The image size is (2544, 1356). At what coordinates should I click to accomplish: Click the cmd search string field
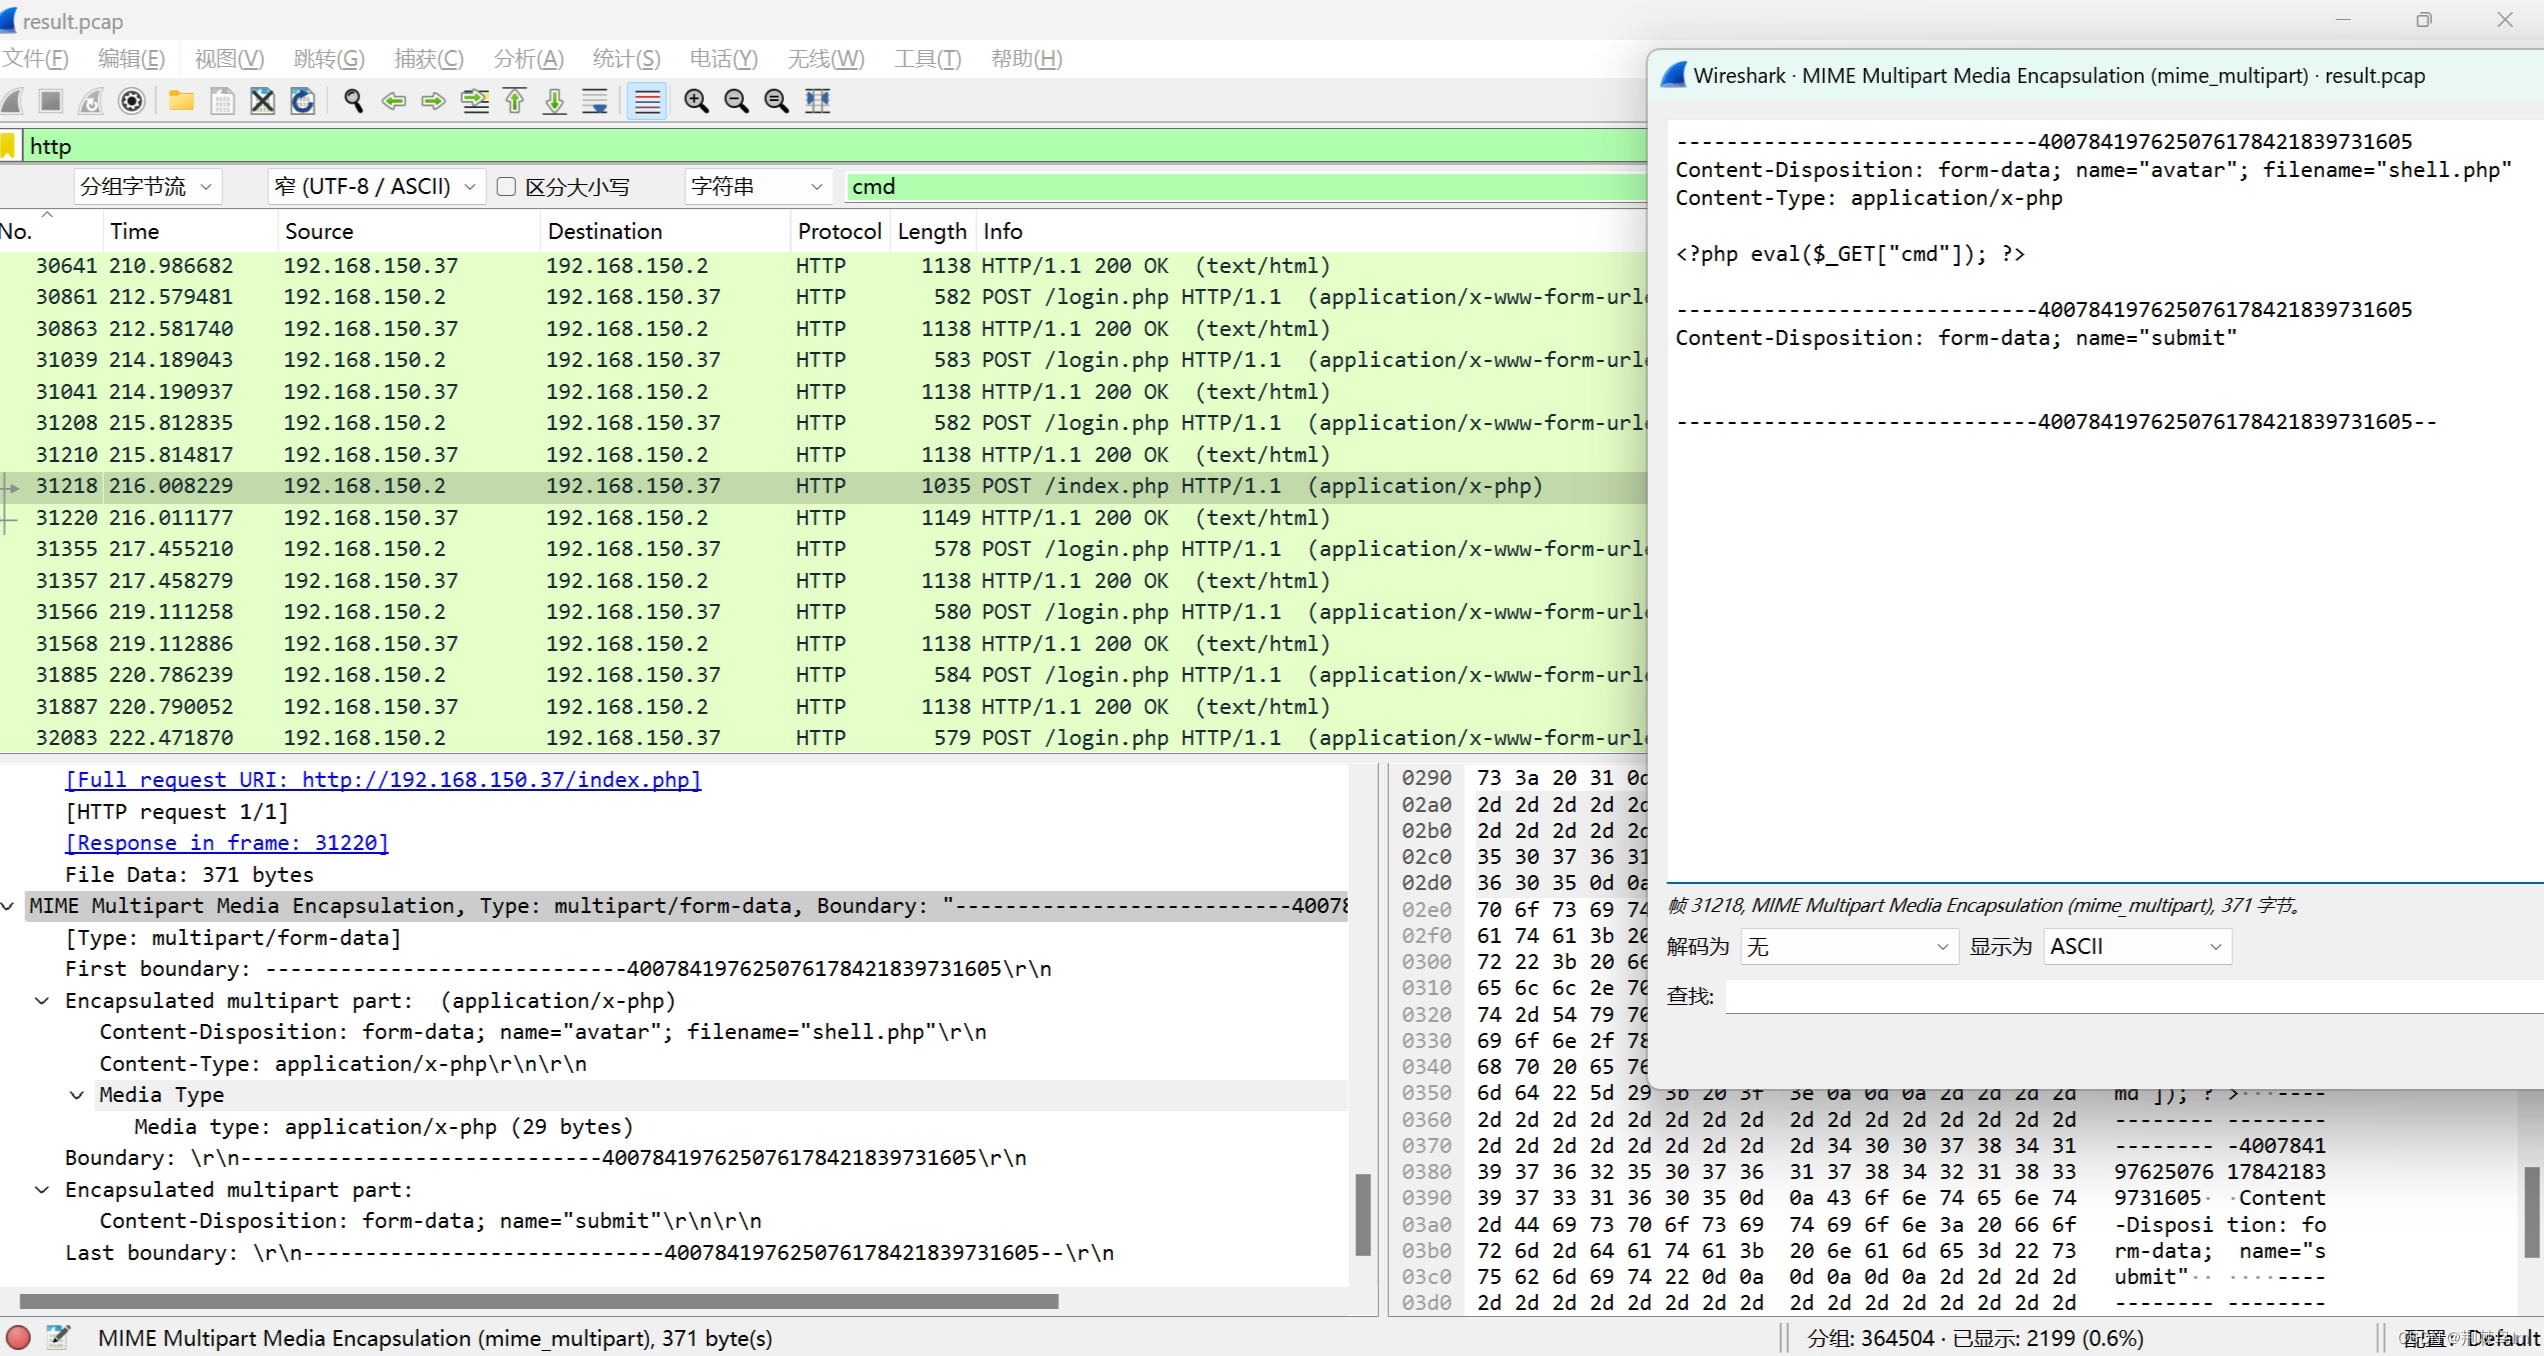[1246, 187]
